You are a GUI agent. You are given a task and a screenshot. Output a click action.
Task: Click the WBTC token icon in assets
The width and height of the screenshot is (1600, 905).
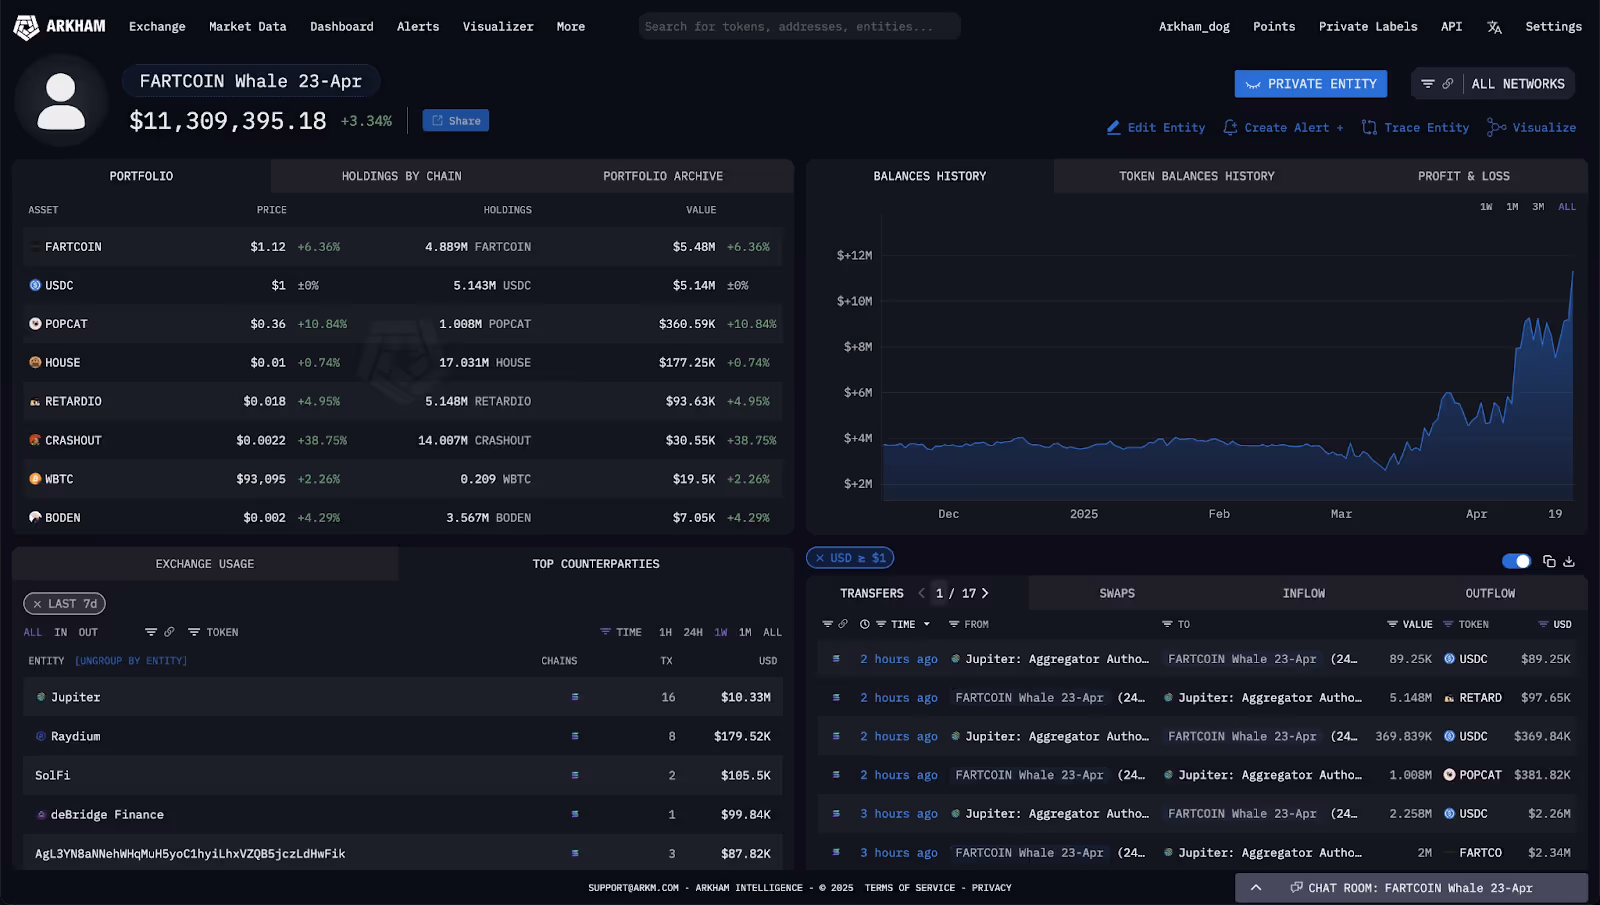tap(35, 479)
